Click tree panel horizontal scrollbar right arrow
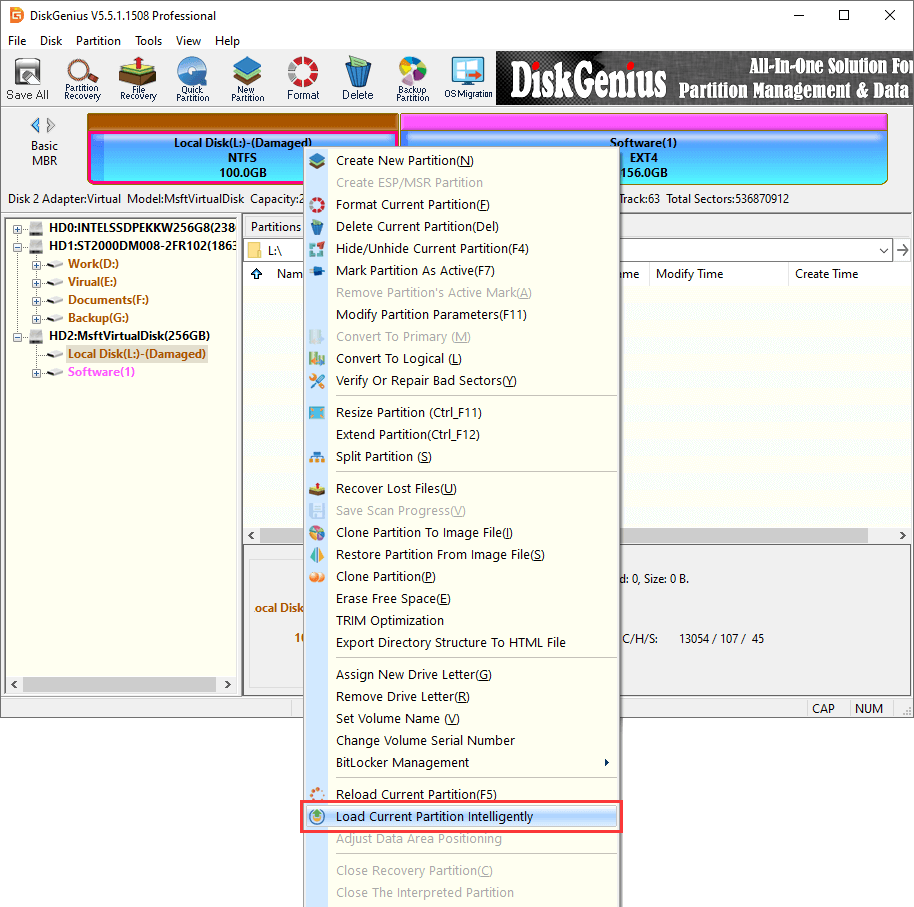This screenshot has width=914, height=907. tap(227, 684)
